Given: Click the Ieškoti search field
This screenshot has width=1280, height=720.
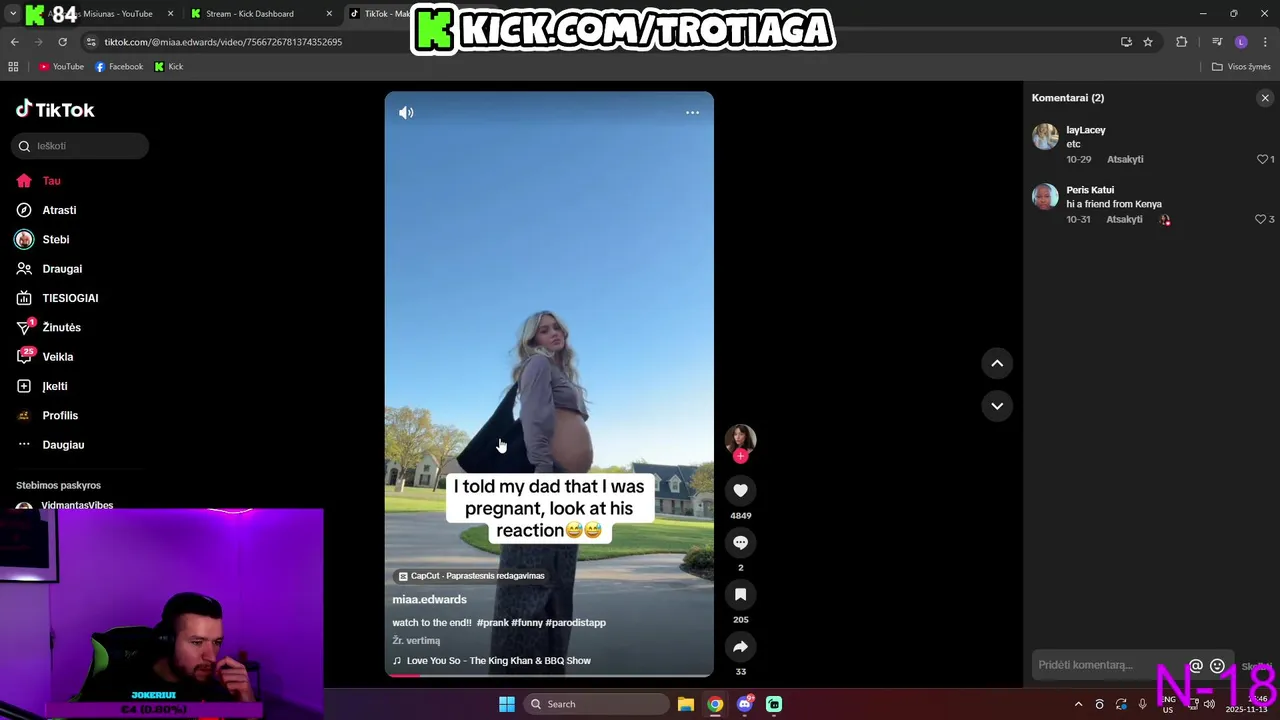Looking at the screenshot, I should pos(80,146).
